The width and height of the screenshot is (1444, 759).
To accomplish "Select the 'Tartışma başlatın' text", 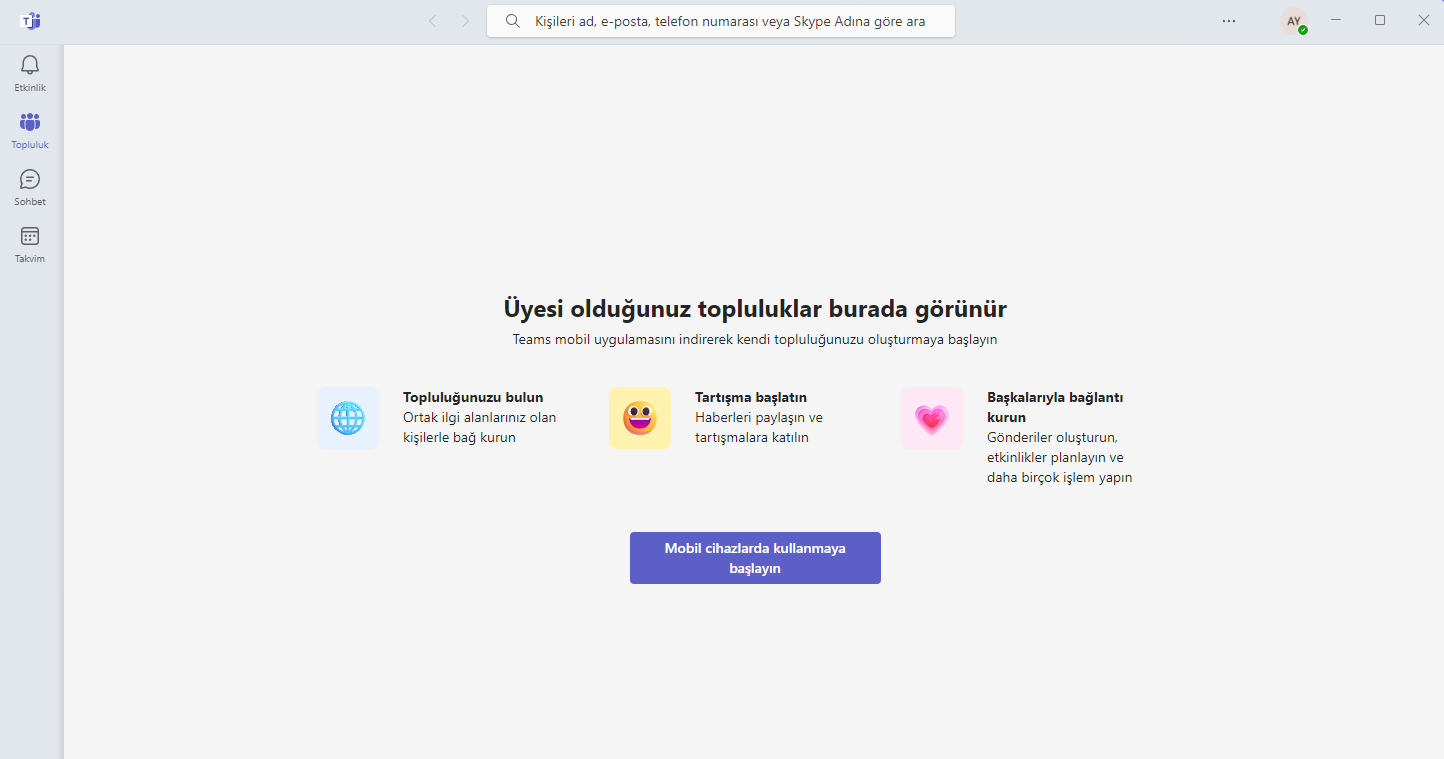I will click(x=750, y=397).
